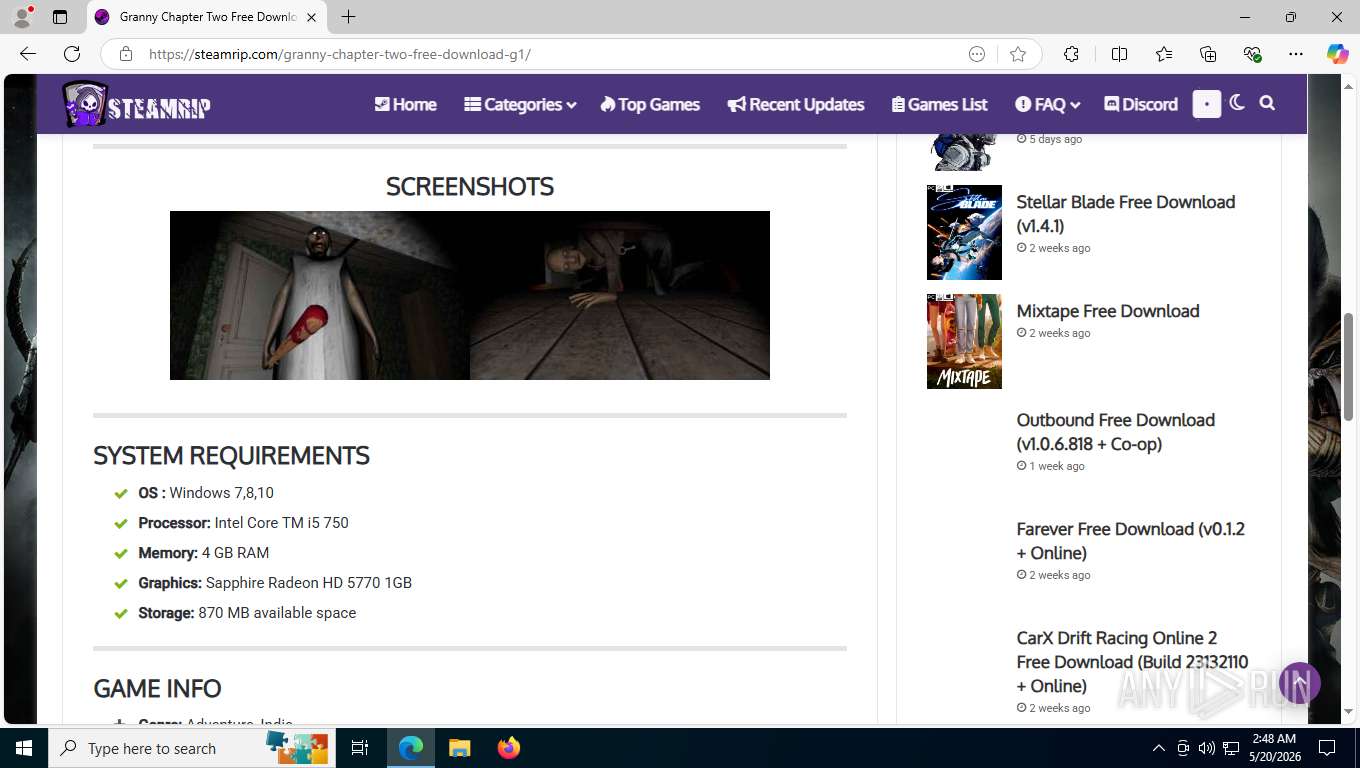
Task: Click the Granny screenshot with bat
Action: pyautogui.click(x=320, y=295)
